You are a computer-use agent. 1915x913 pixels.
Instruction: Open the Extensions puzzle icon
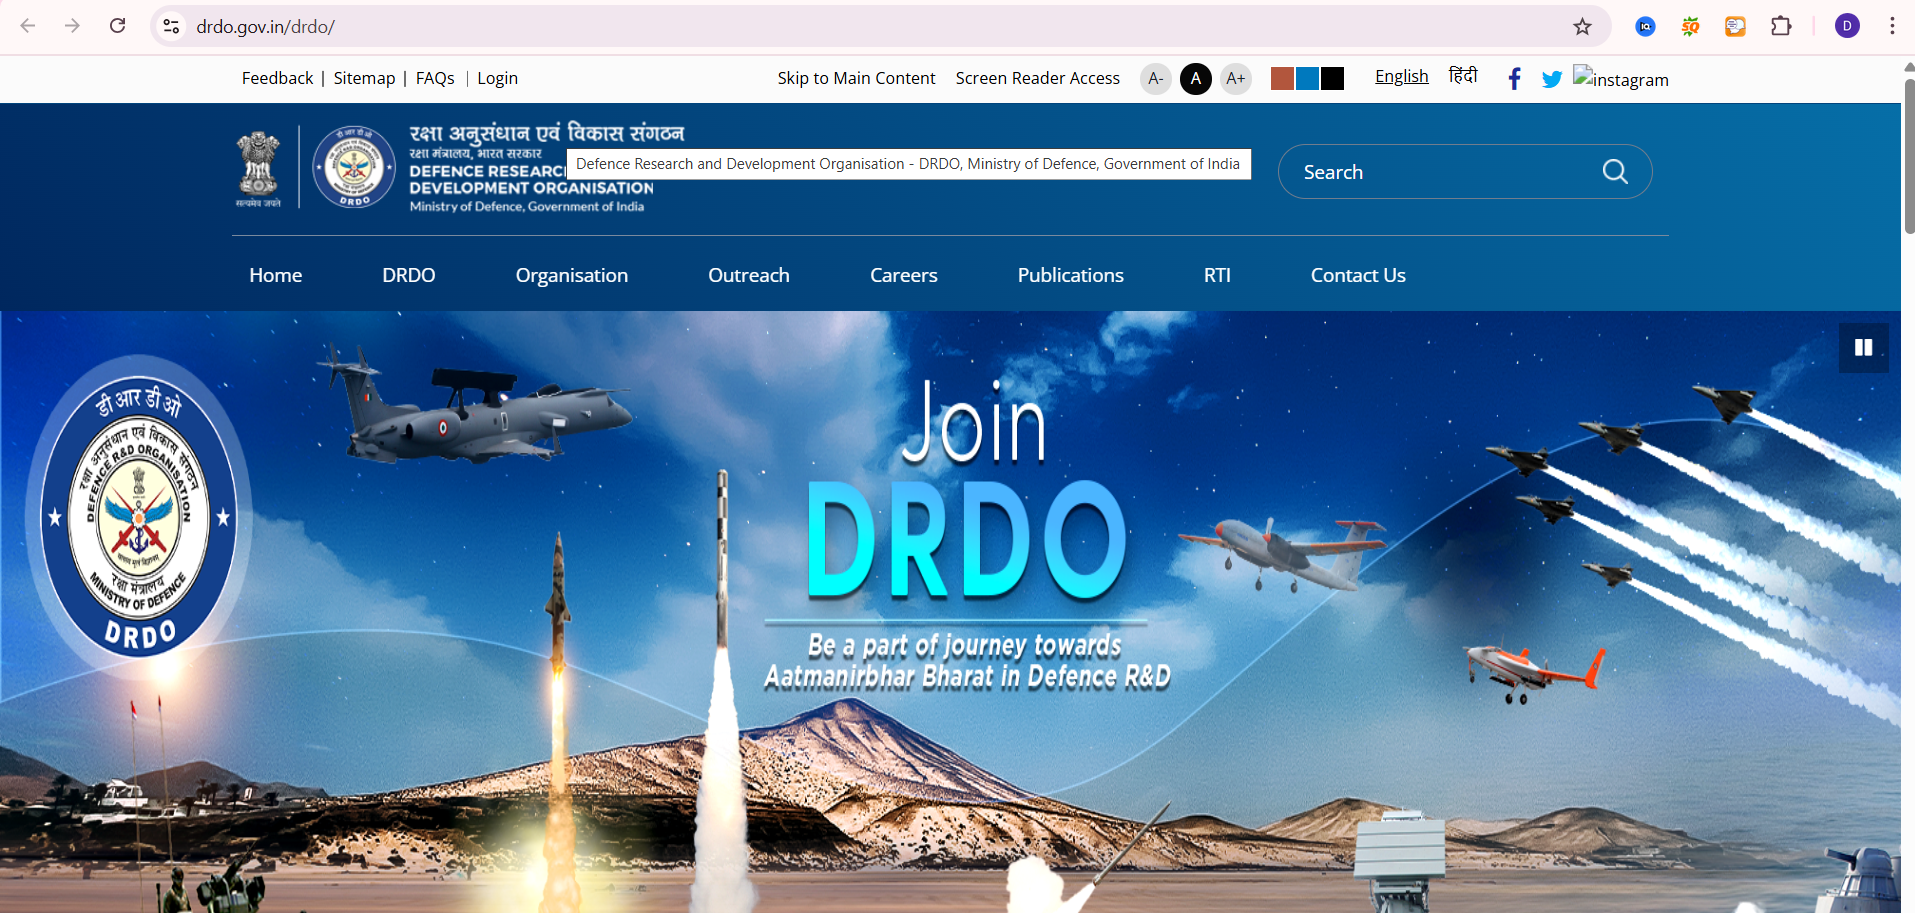1781,27
